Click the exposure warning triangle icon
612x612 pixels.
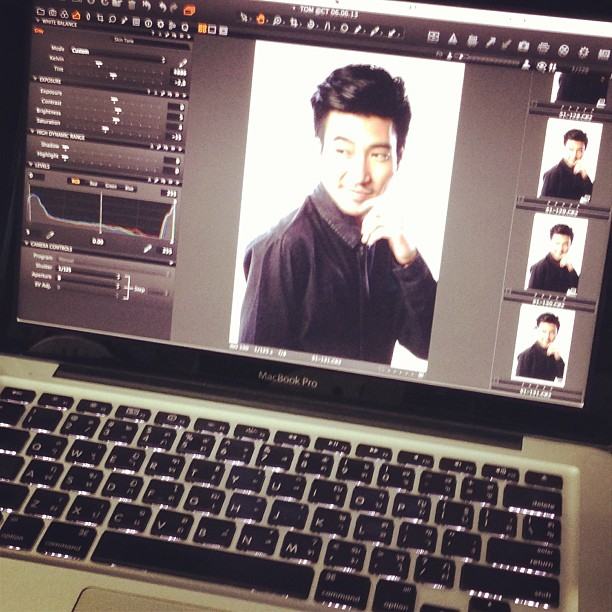point(452,39)
